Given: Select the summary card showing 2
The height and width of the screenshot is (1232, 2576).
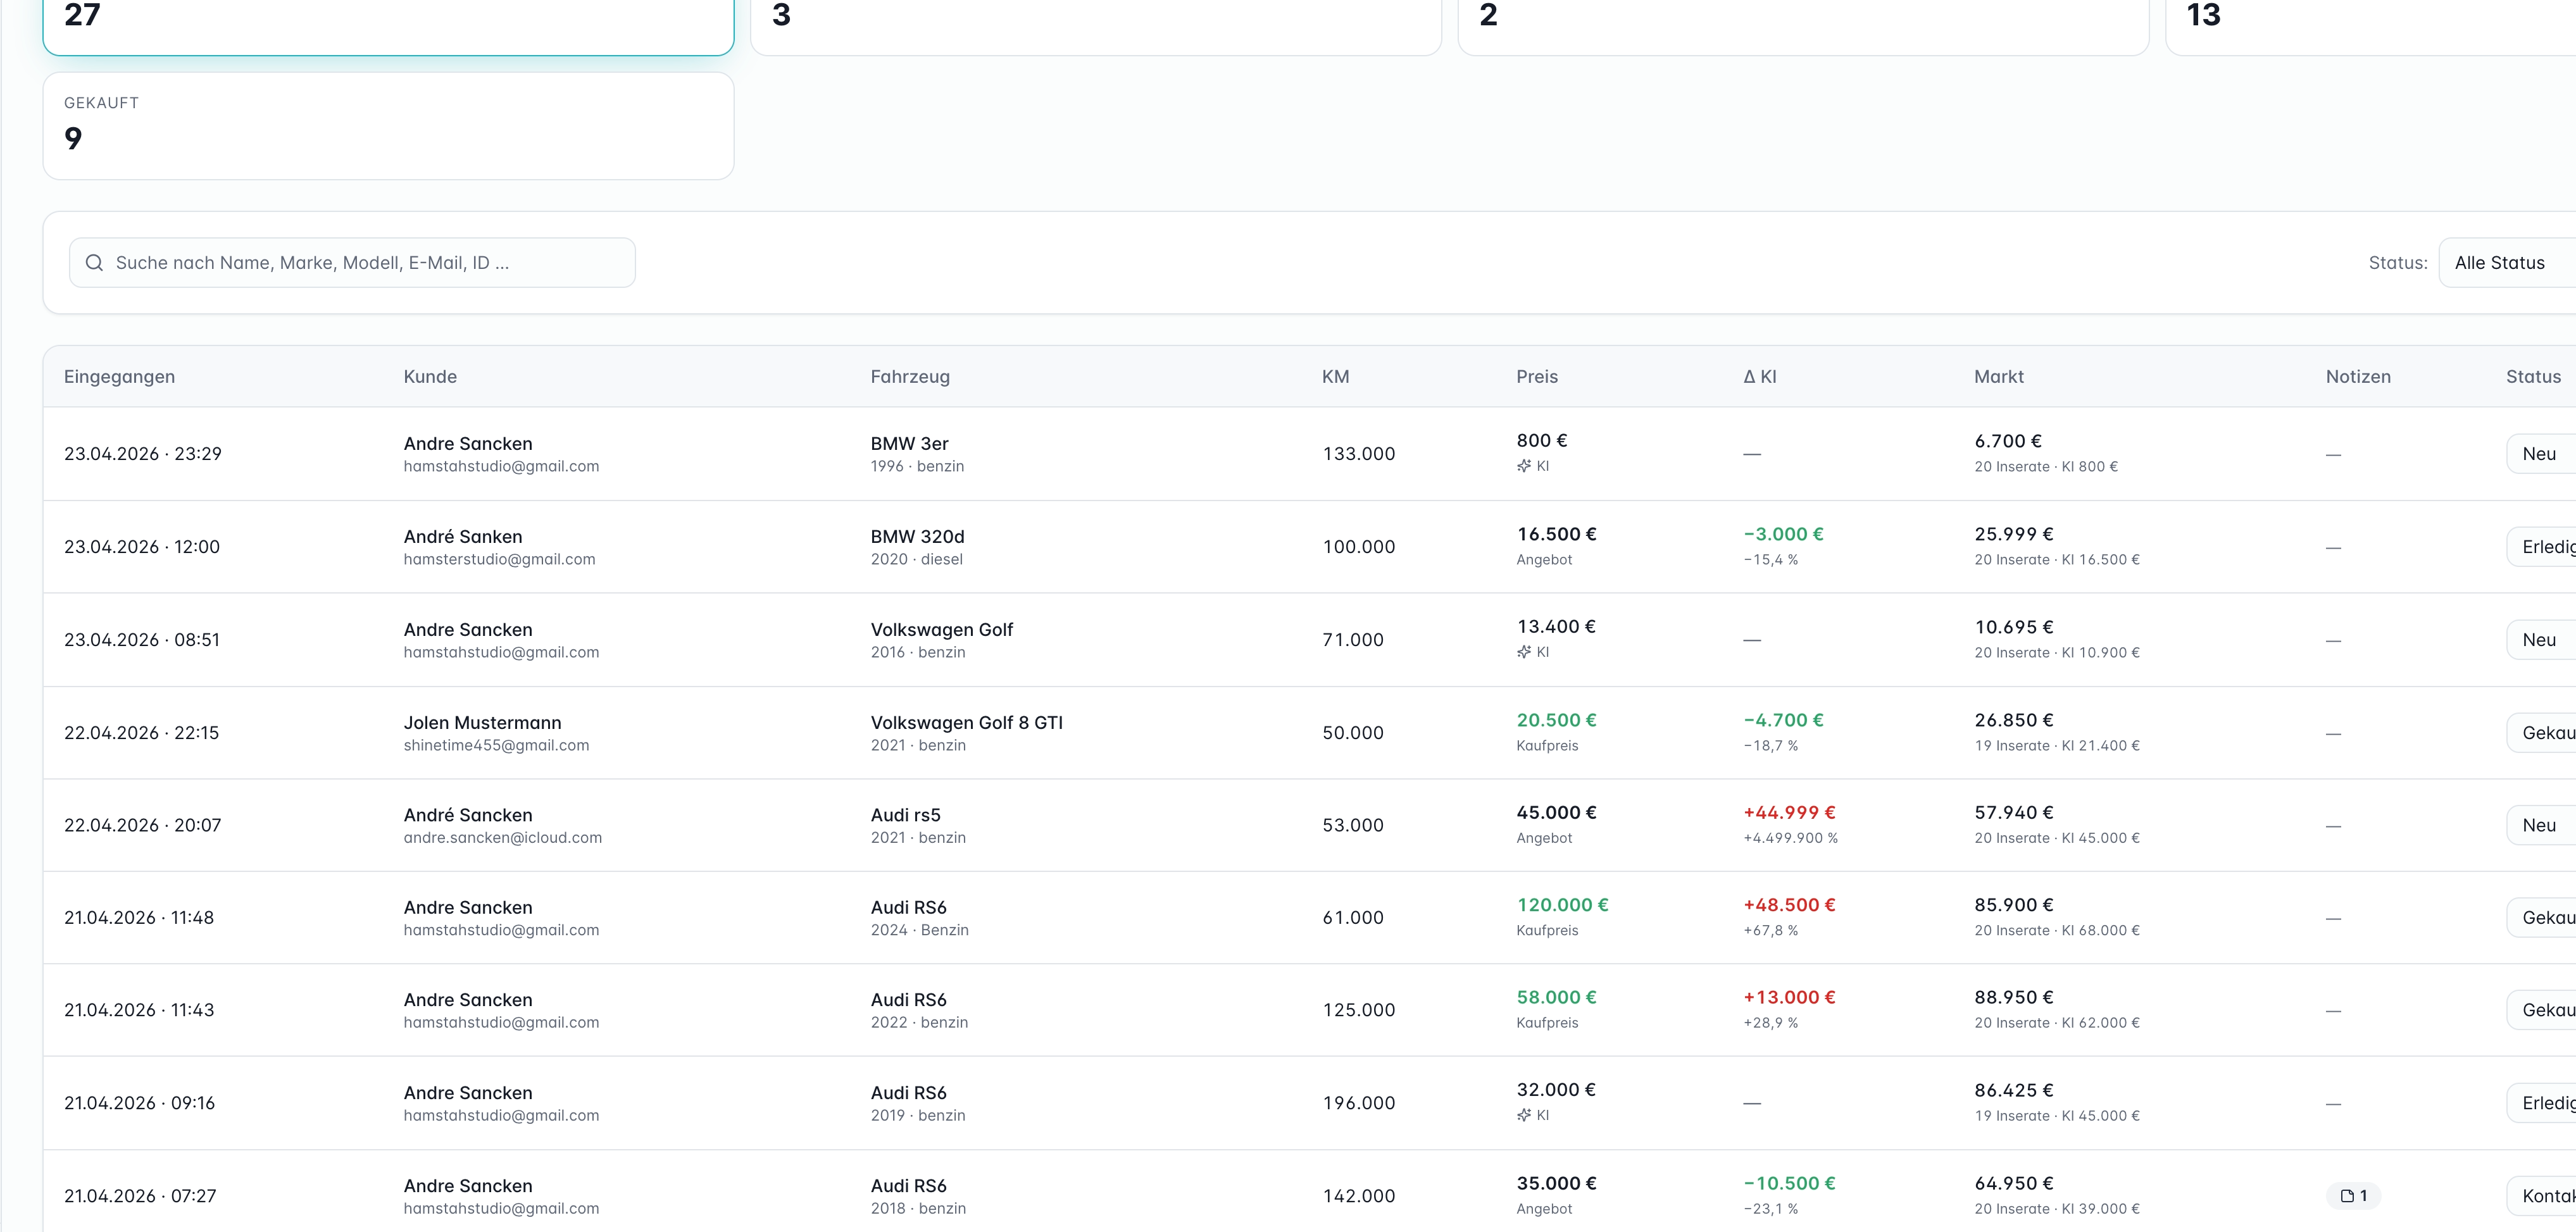Looking at the screenshot, I should [x=1803, y=27].
